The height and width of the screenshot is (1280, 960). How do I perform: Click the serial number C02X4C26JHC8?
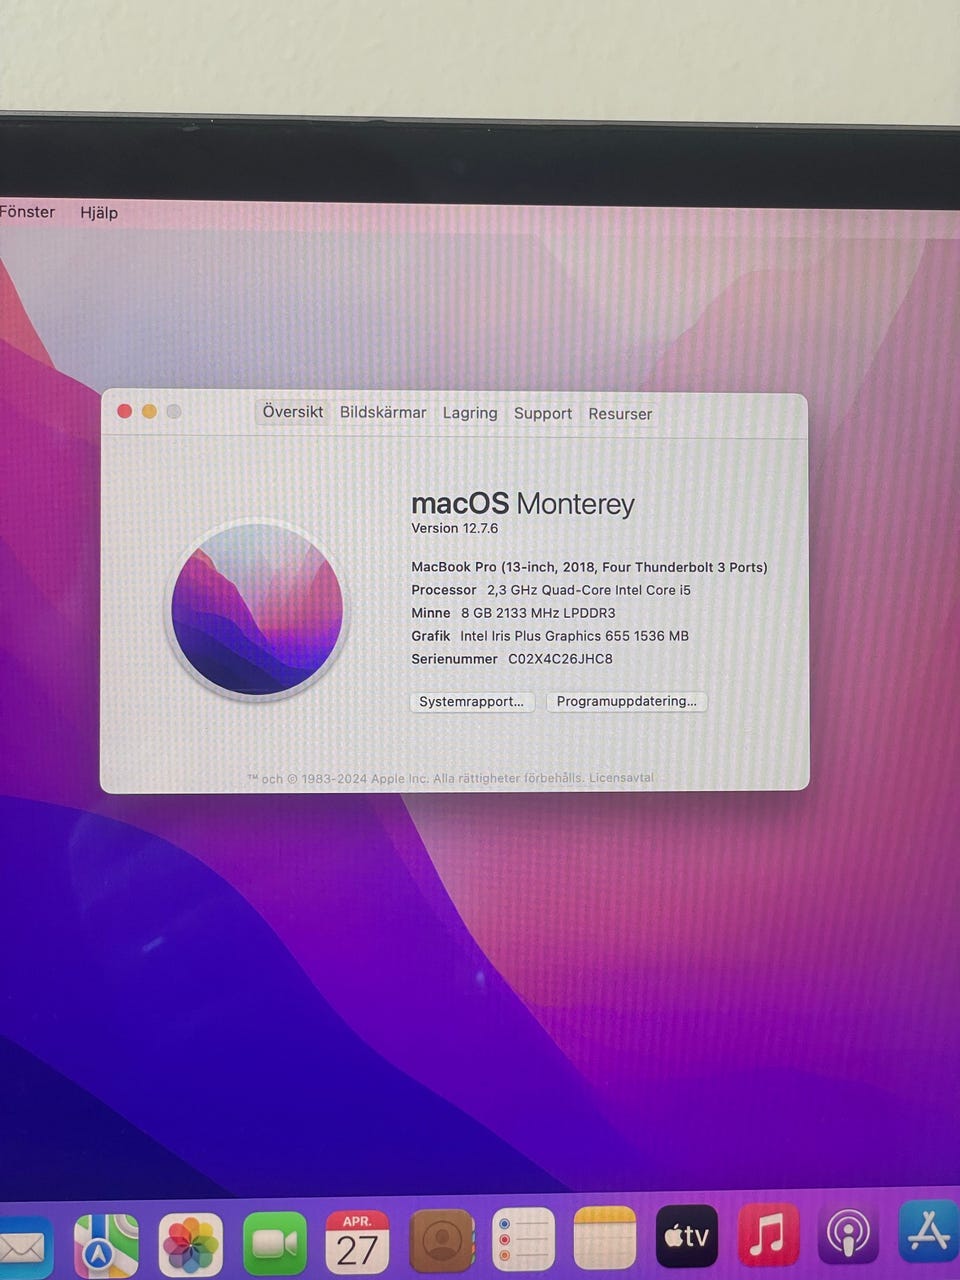point(560,659)
